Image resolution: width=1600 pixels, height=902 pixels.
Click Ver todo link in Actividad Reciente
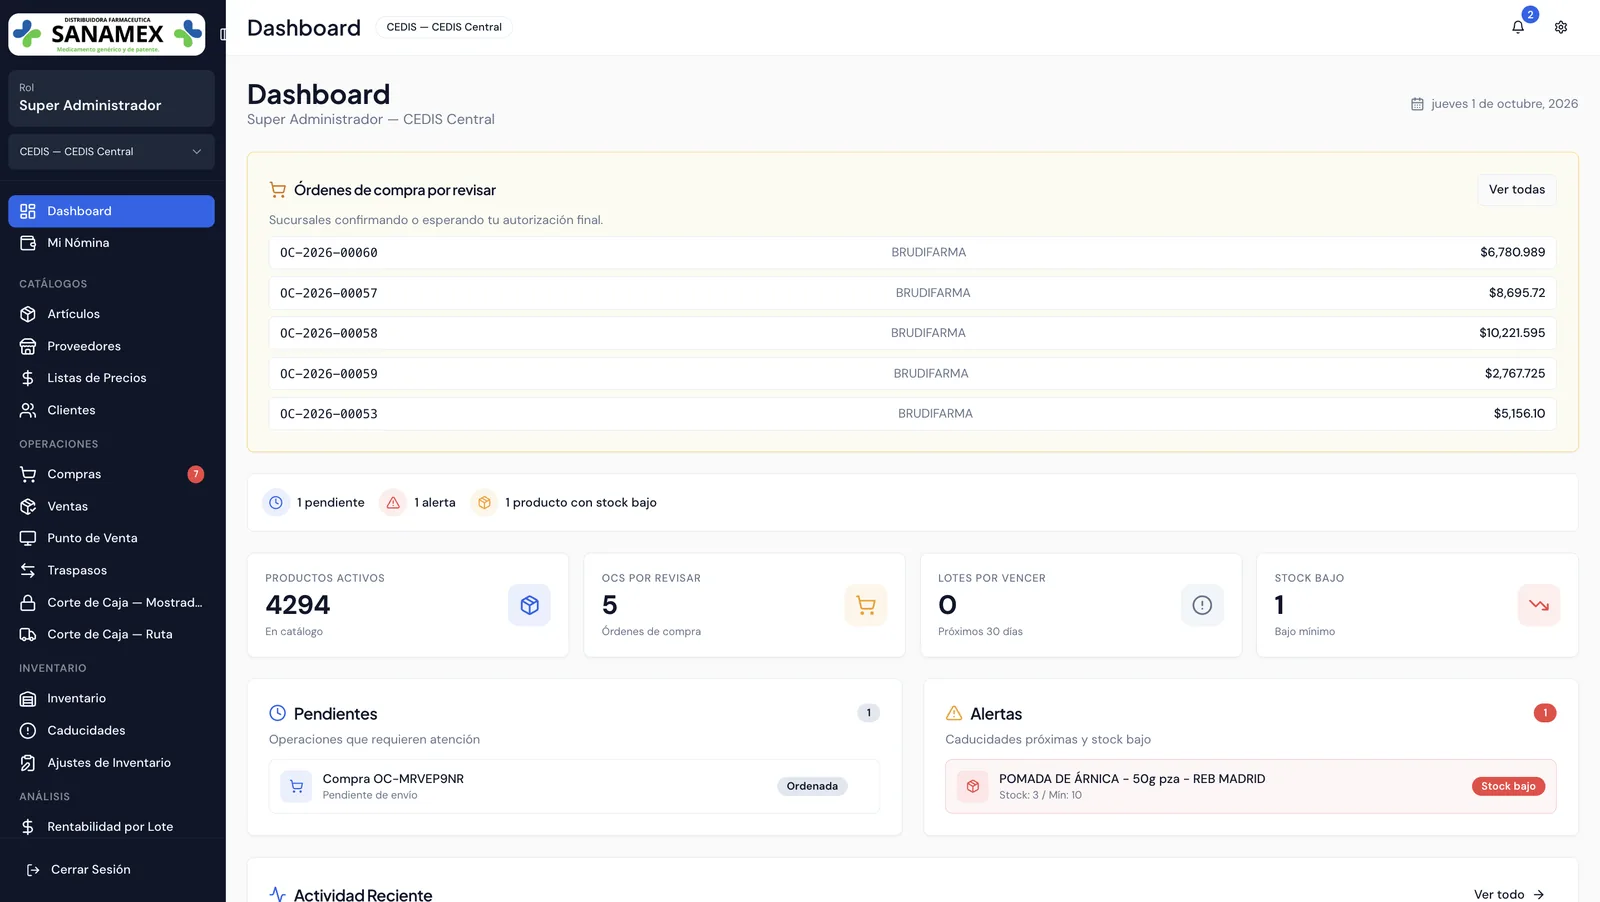[x=1509, y=894]
